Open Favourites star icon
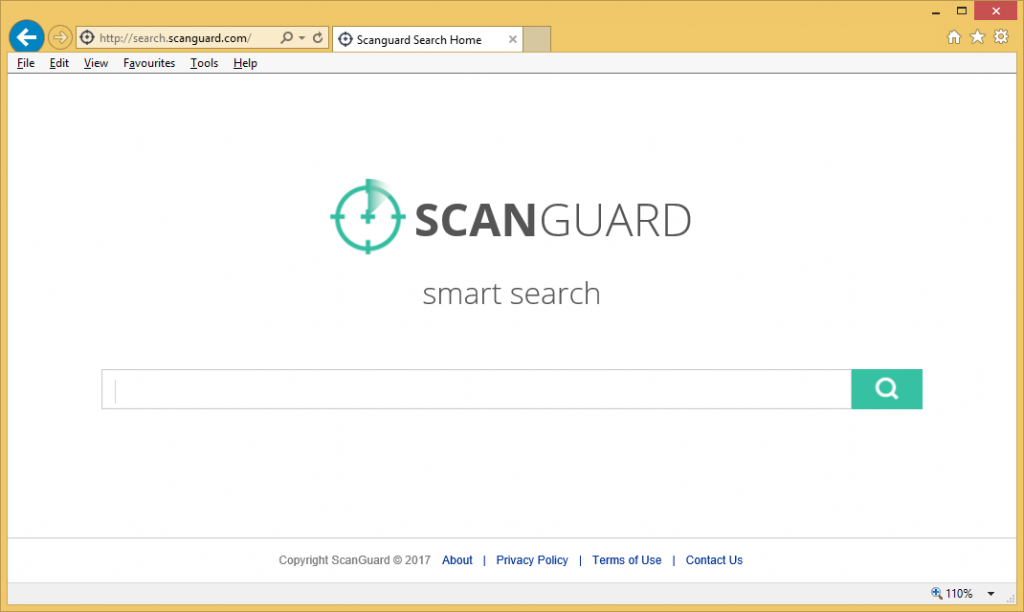The height and width of the screenshot is (612, 1024). point(978,37)
